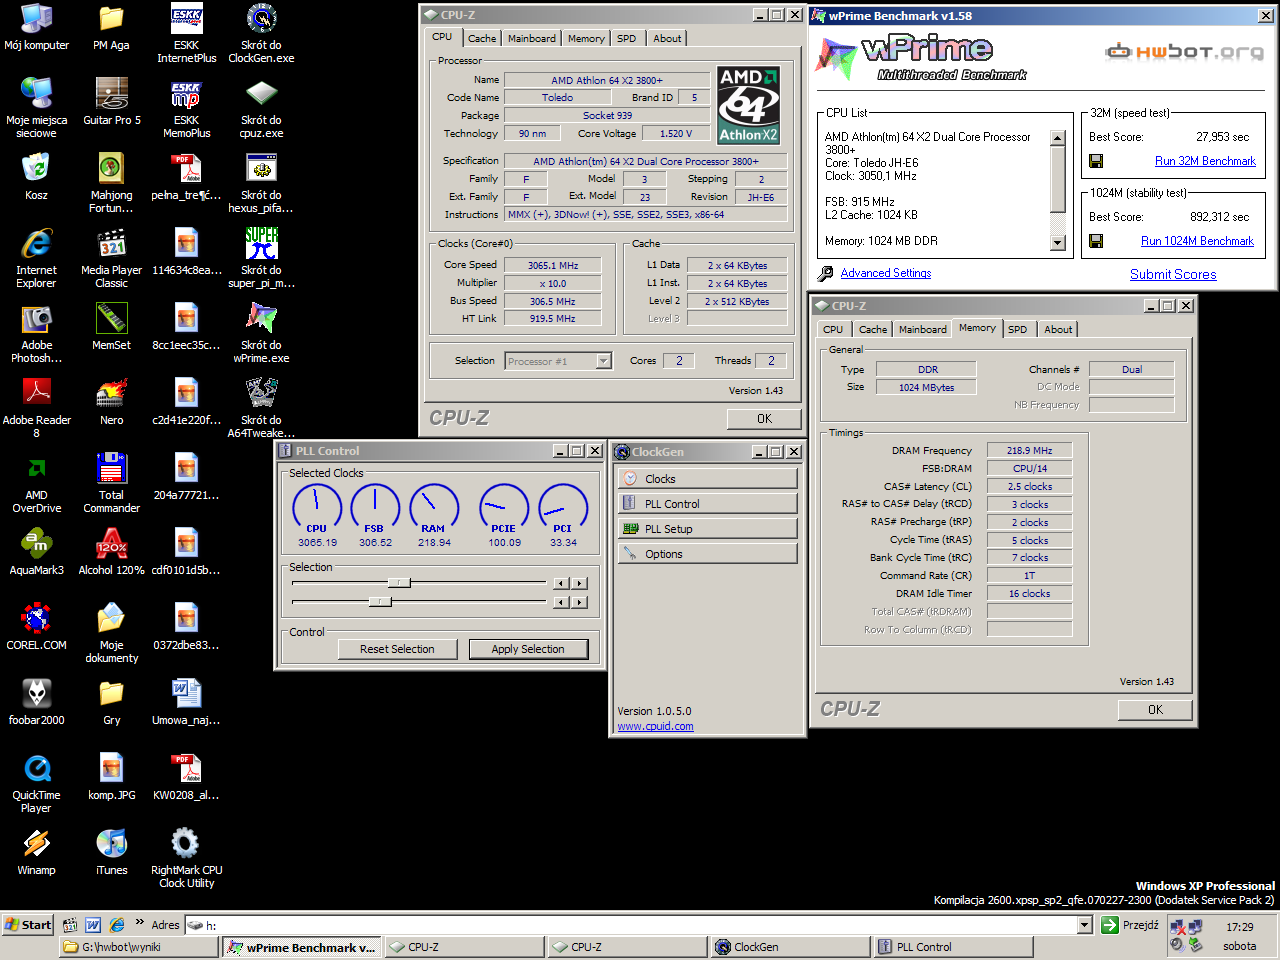Click Przejdź go button on taskbar
The image size is (1280, 960).
click(1130, 925)
